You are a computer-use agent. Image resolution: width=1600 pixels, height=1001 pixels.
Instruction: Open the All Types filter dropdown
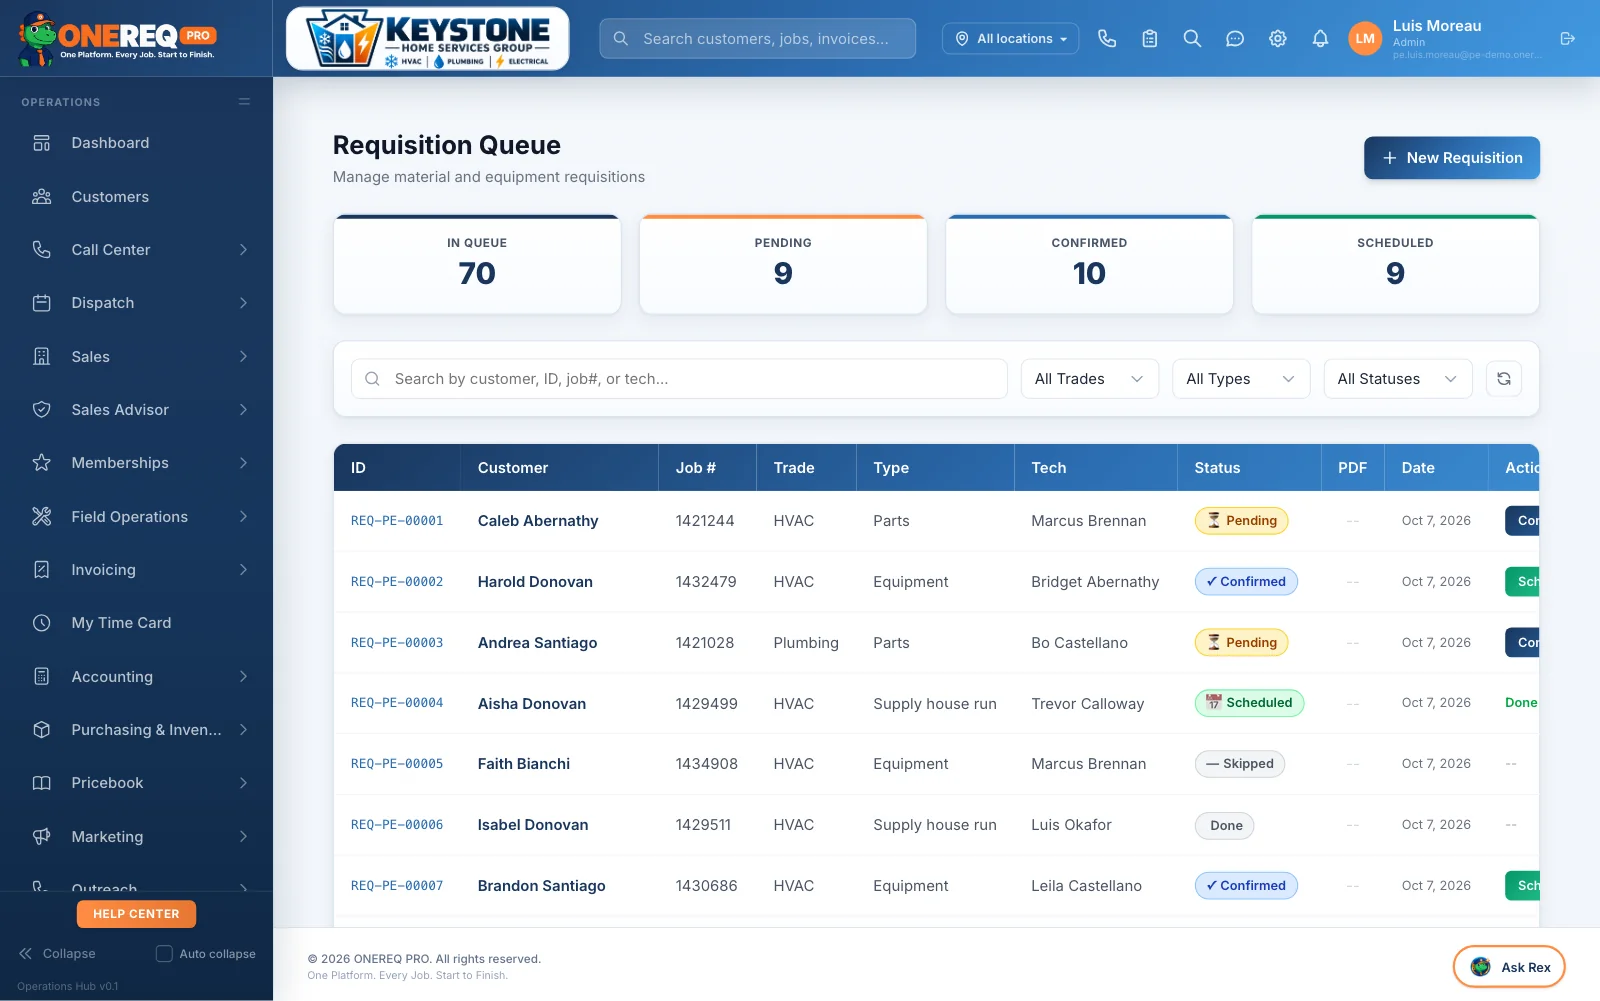[x=1241, y=379]
